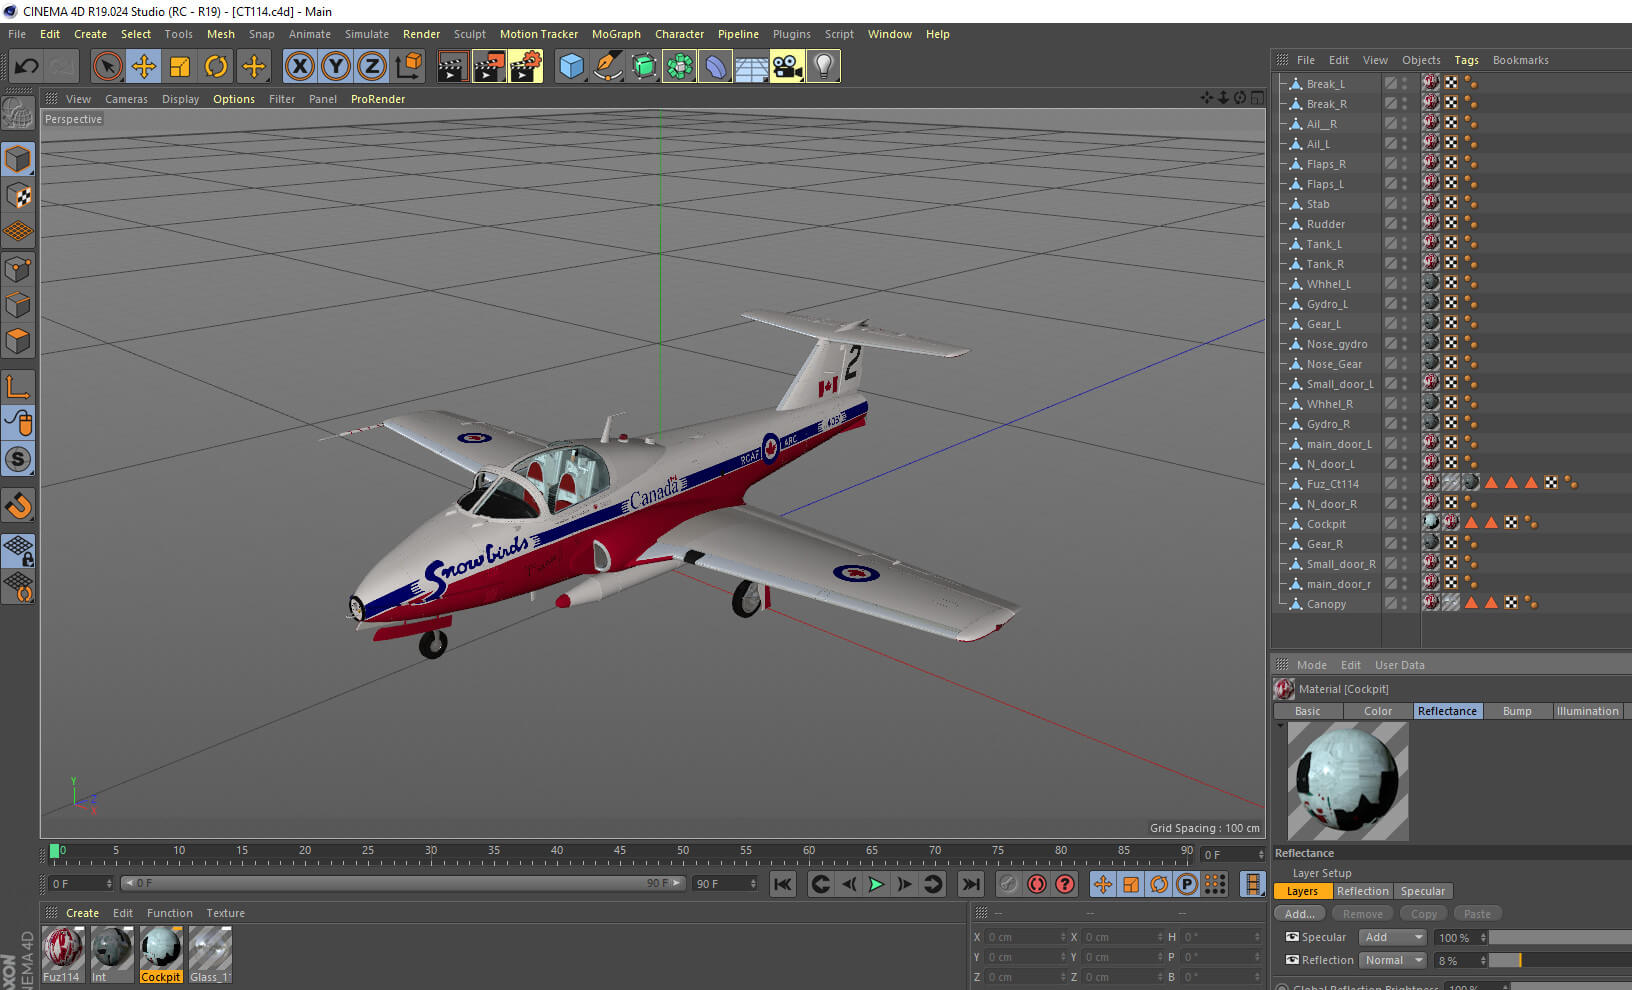Open Edit Render Settings icon
This screenshot has width=1632, height=990.
525,67
